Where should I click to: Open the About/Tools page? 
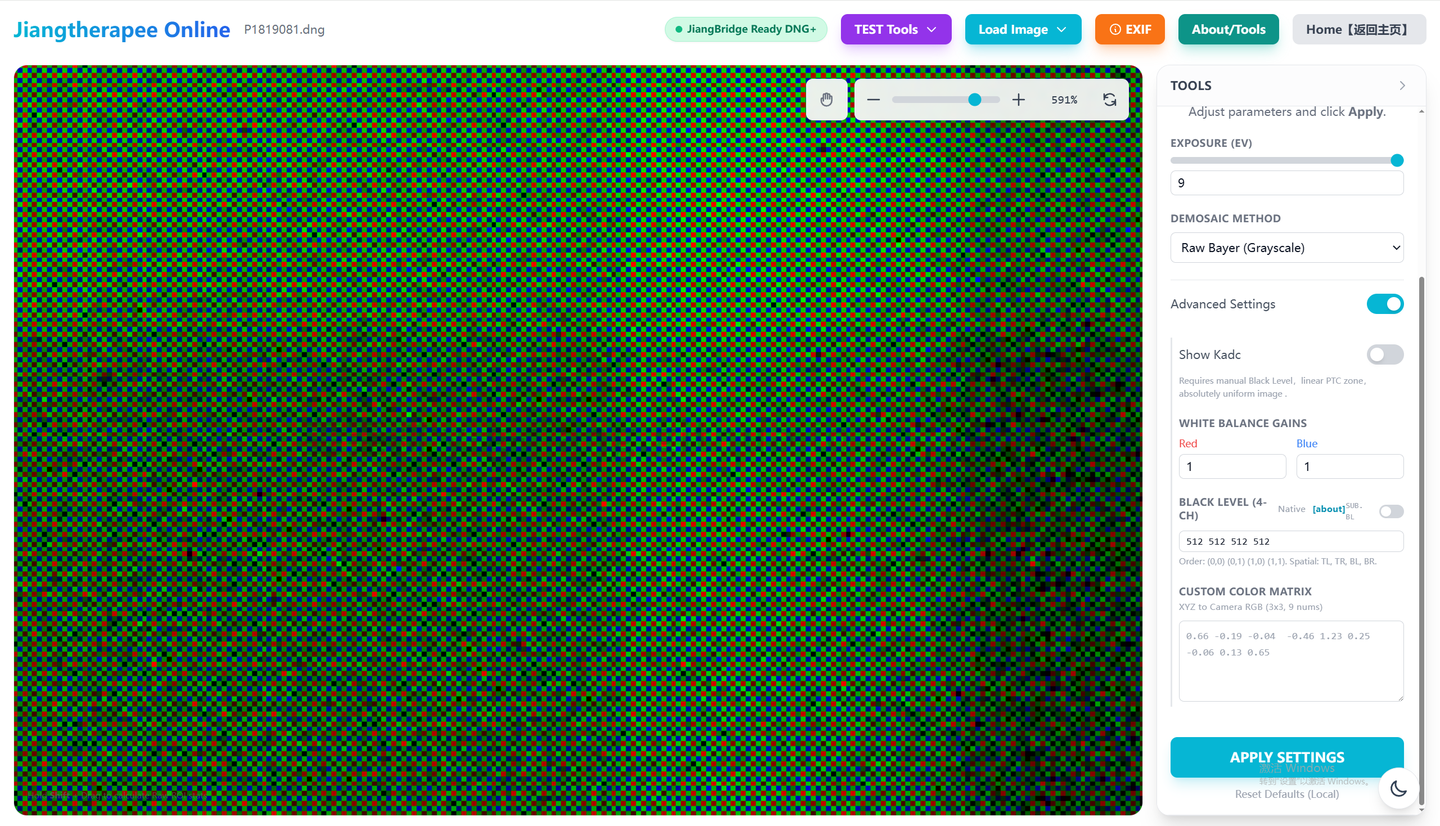tap(1228, 29)
